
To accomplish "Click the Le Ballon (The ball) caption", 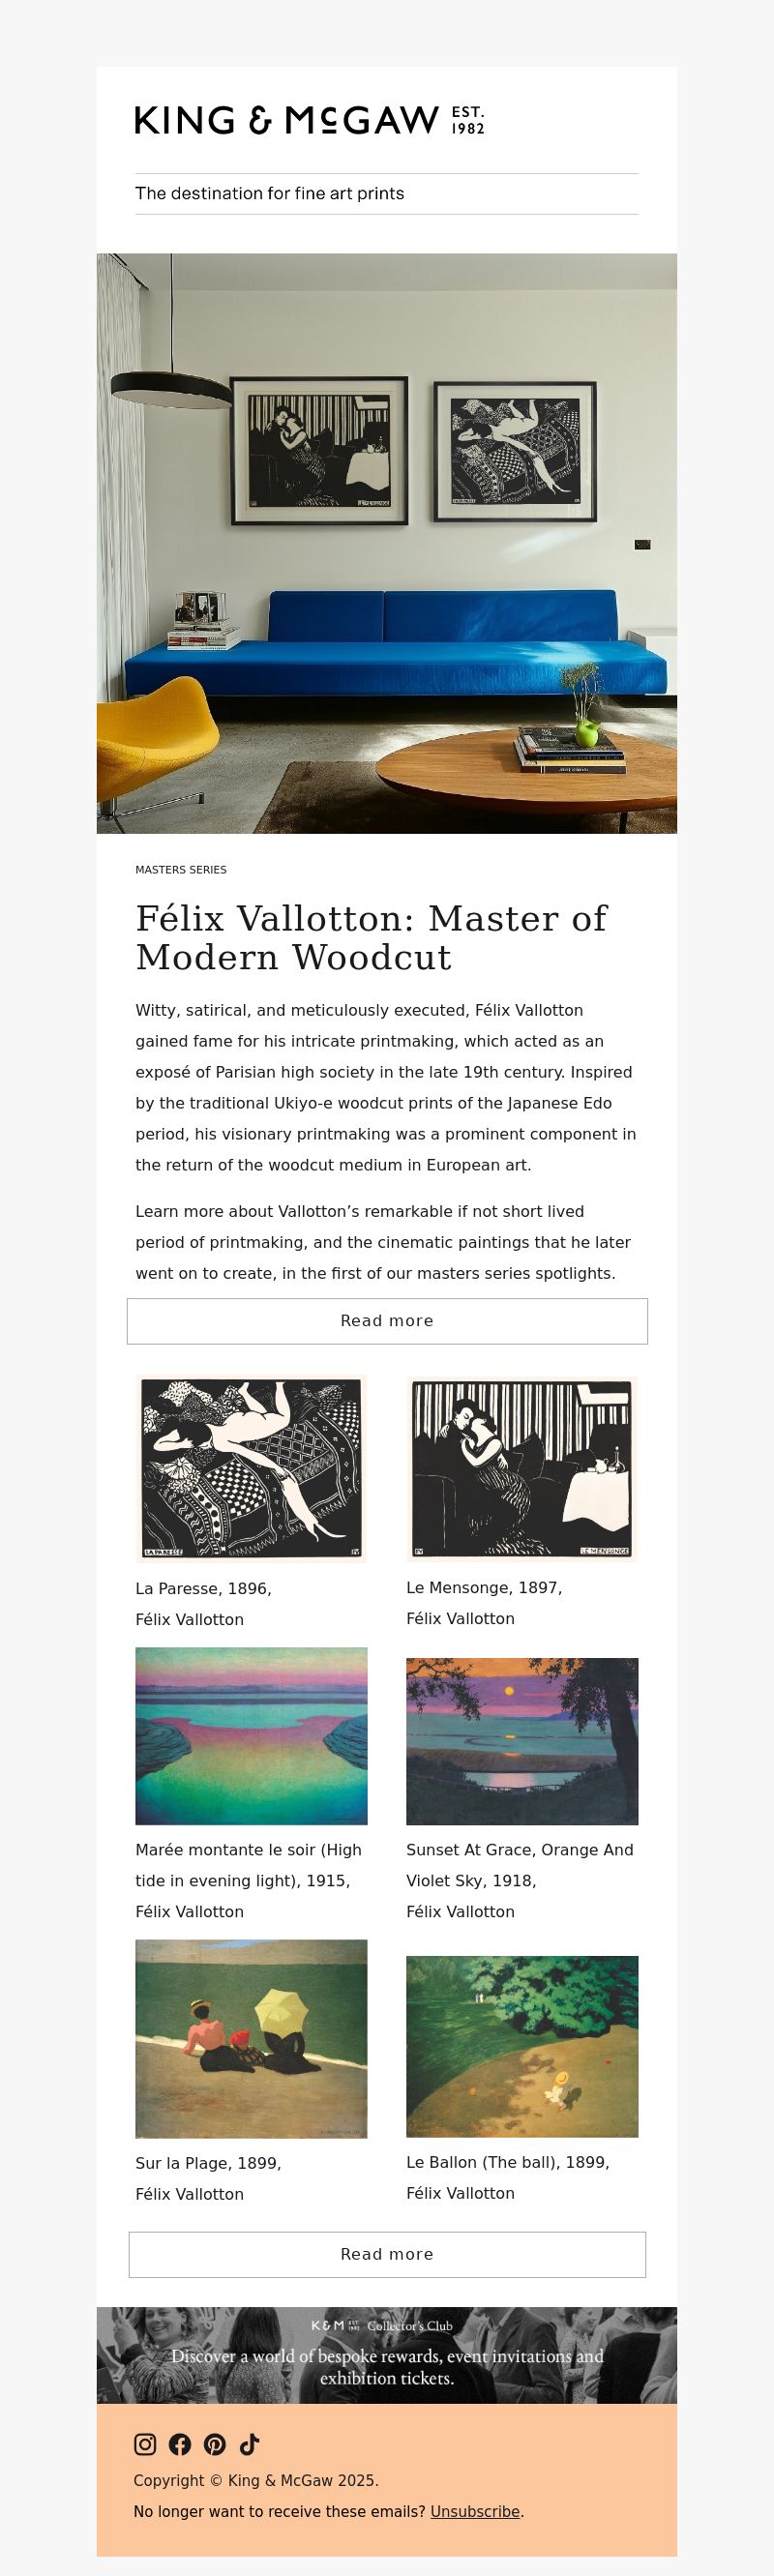I will (x=508, y=2162).
